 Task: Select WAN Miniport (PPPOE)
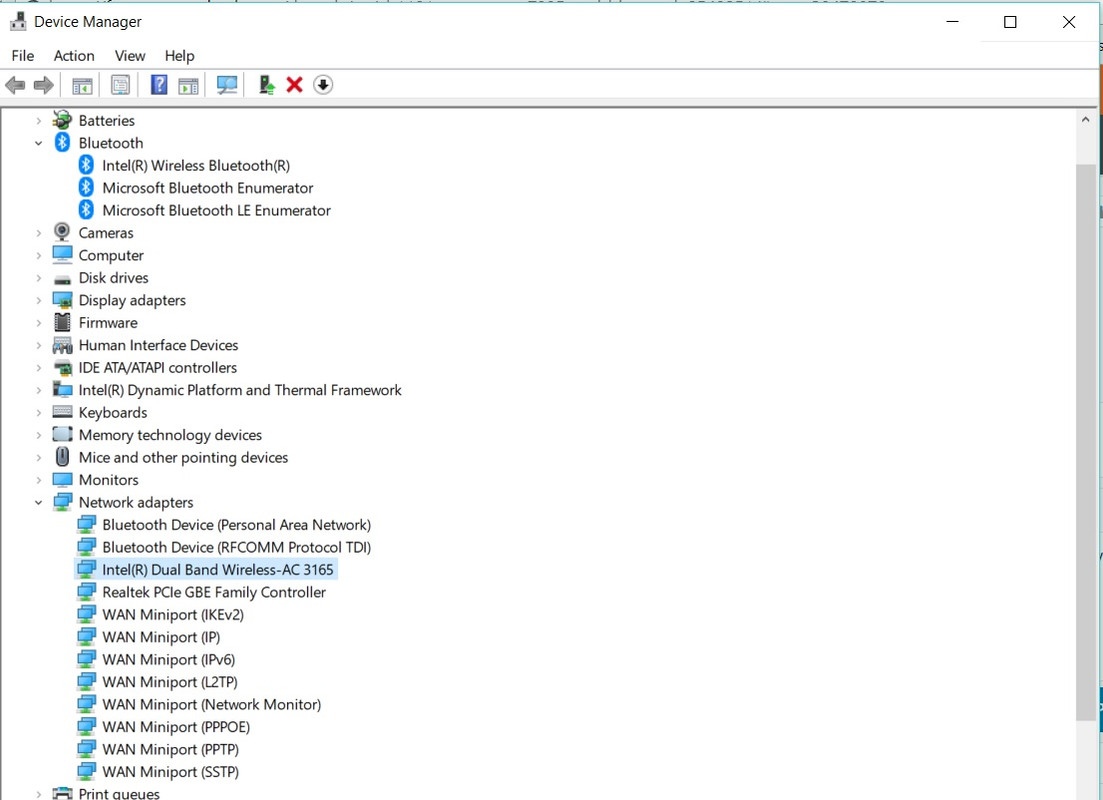pos(176,728)
